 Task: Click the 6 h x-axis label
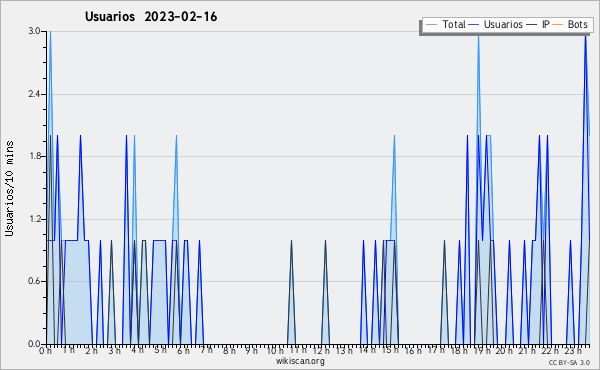coord(183,350)
